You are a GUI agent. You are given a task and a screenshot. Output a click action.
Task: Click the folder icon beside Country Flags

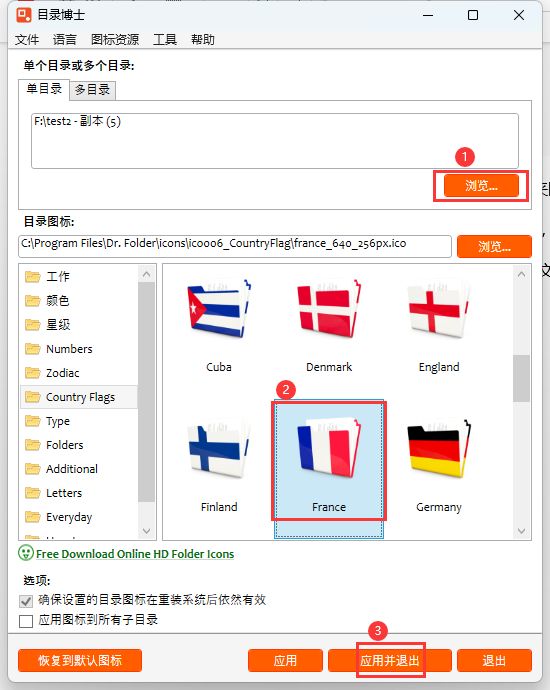pyautogui.click(x=33, y=397)
